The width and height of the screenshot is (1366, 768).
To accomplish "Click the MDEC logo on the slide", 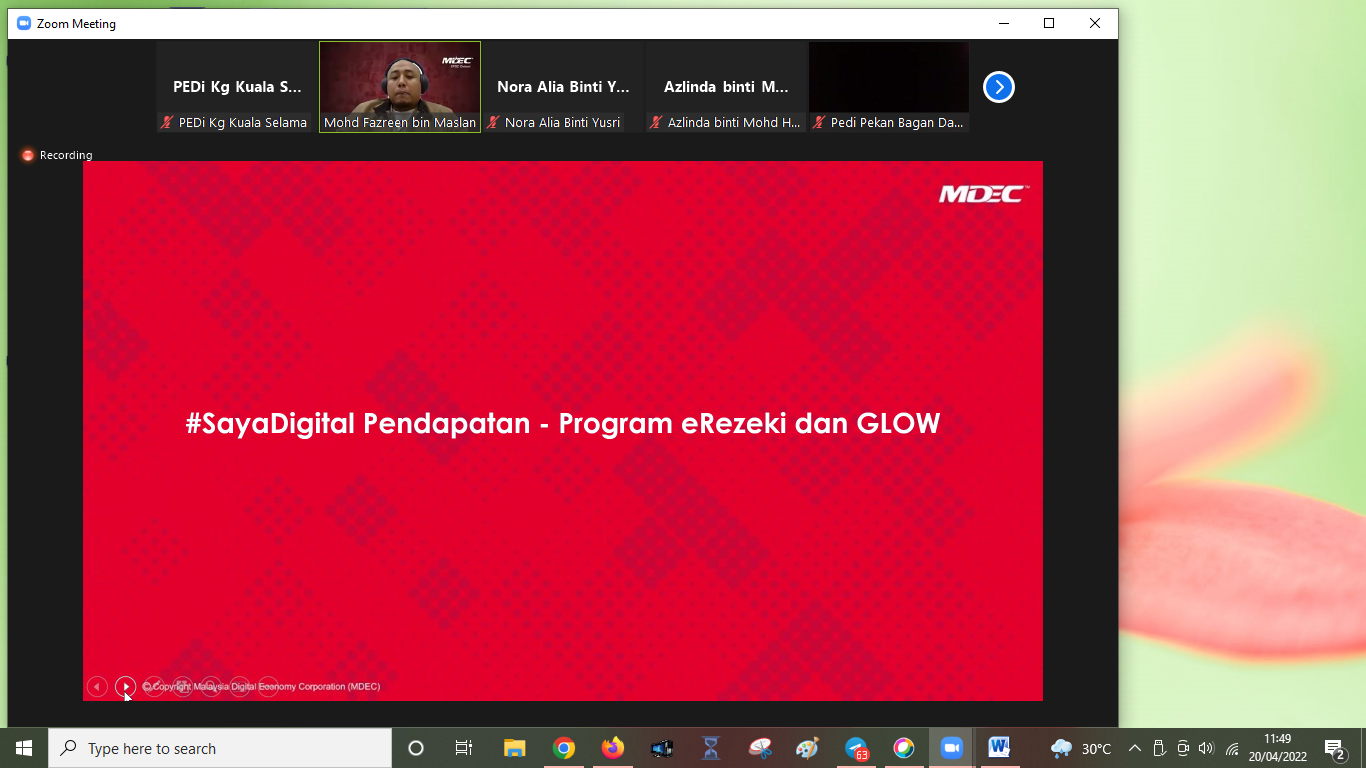I will pyautogui.click(x=984, y=193).
